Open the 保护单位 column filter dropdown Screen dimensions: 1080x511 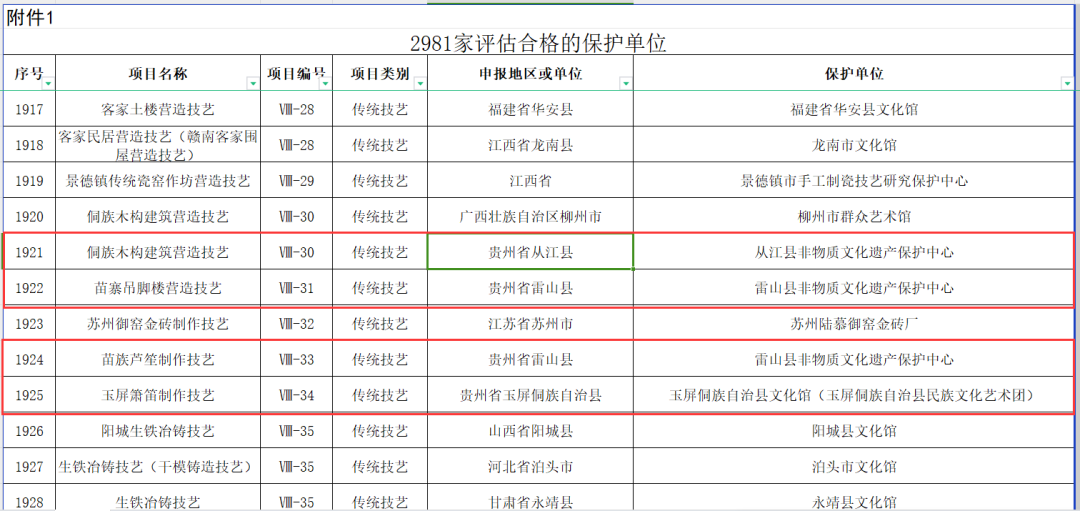point(1067,84)
